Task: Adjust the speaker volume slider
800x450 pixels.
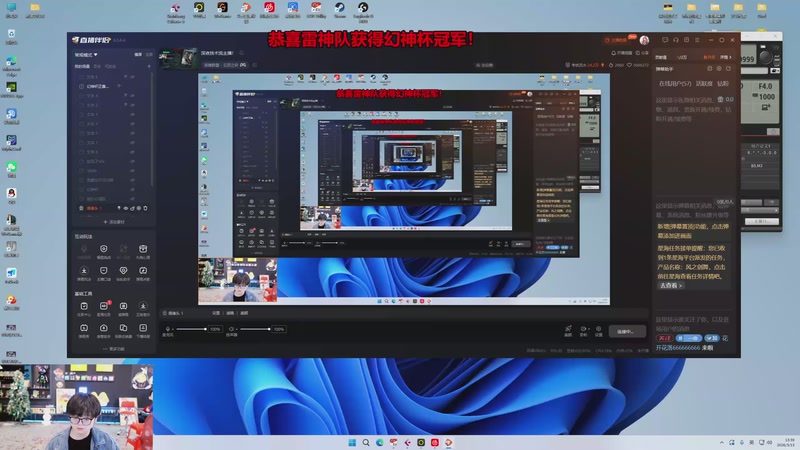Action: point(255,329)
